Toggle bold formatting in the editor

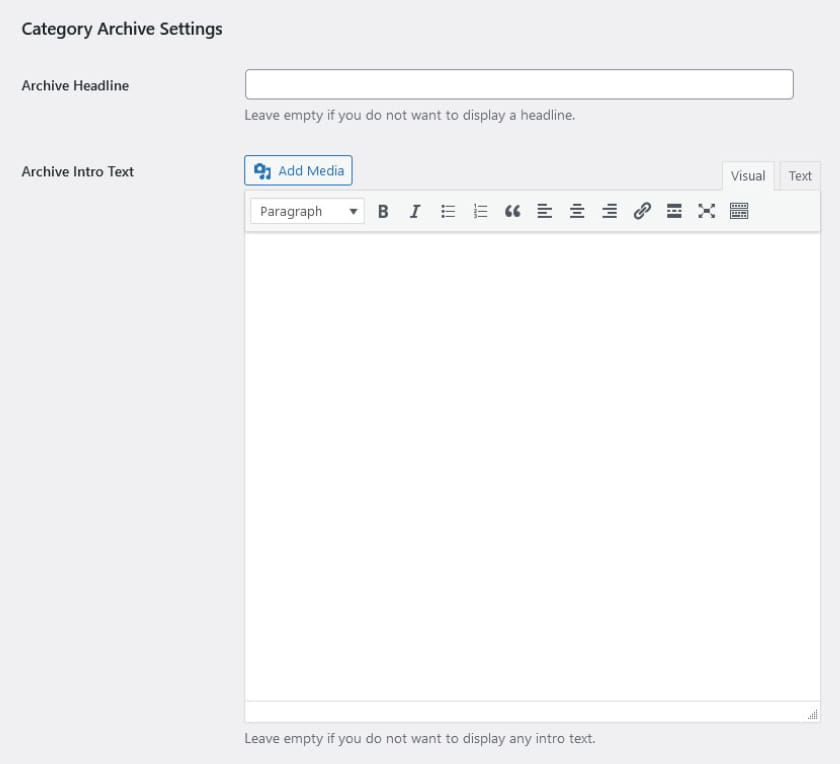[383, 211]
